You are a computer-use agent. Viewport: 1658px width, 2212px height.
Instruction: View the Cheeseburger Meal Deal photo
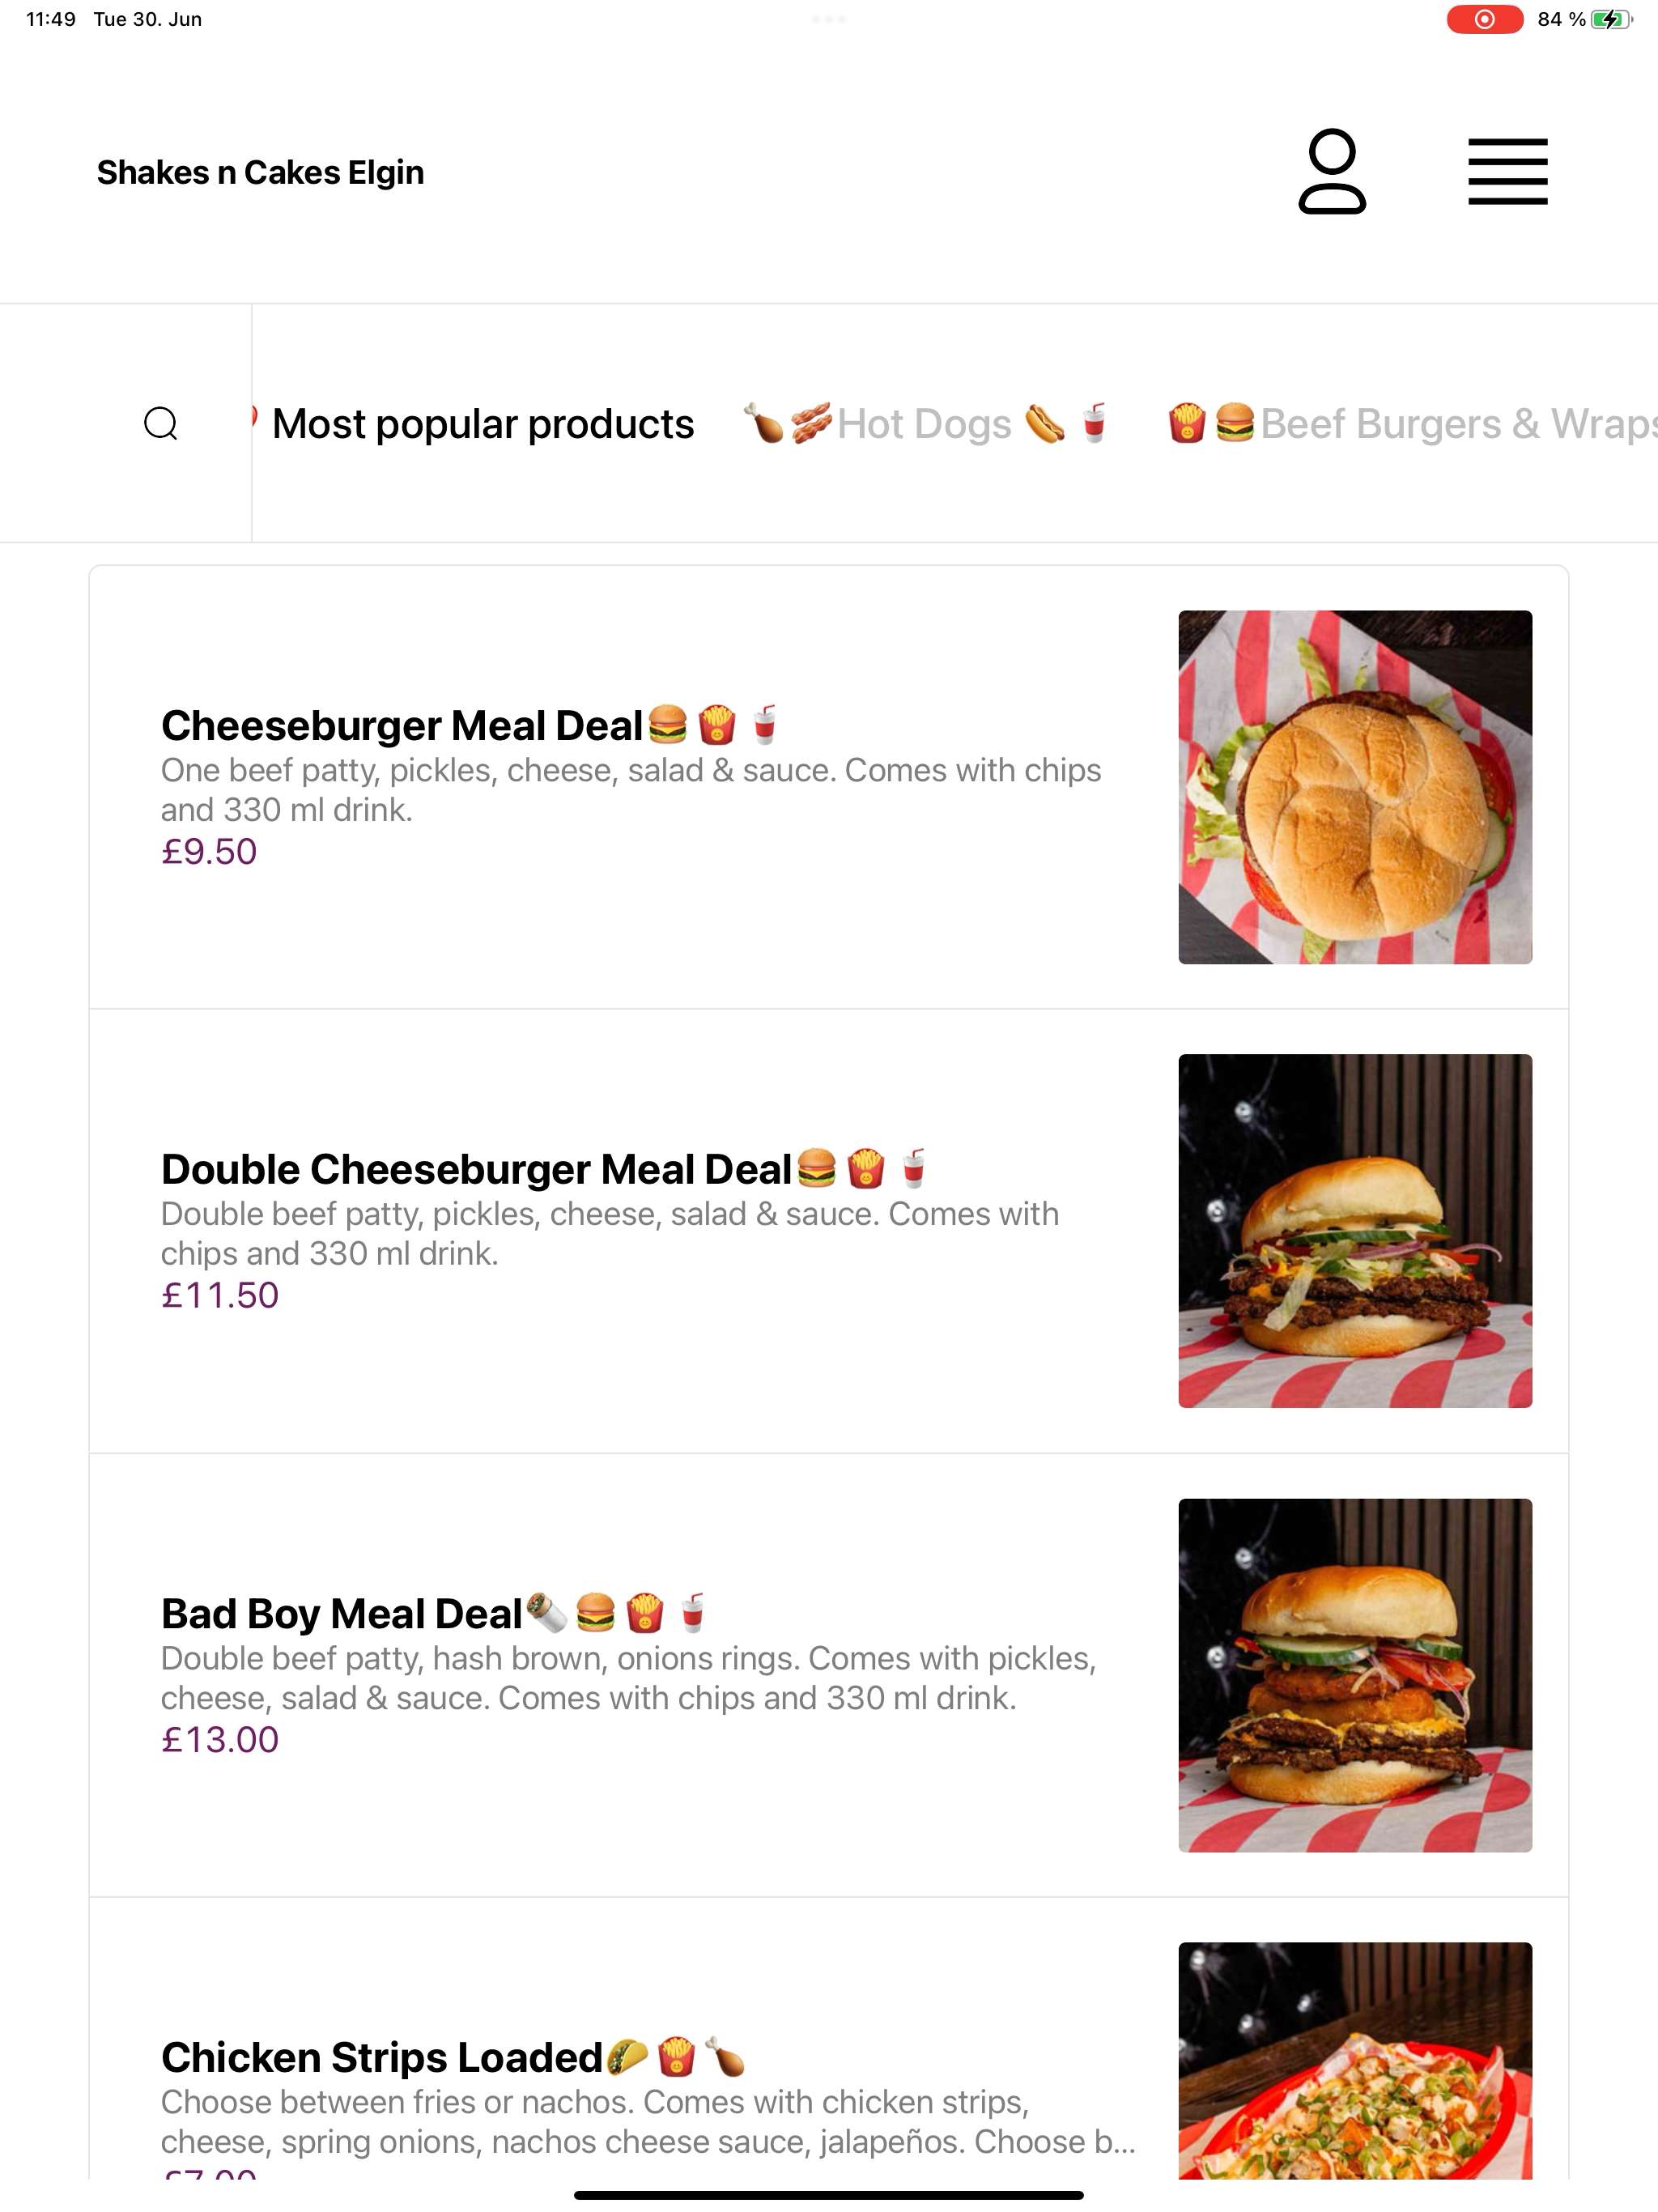point(1355,787)
